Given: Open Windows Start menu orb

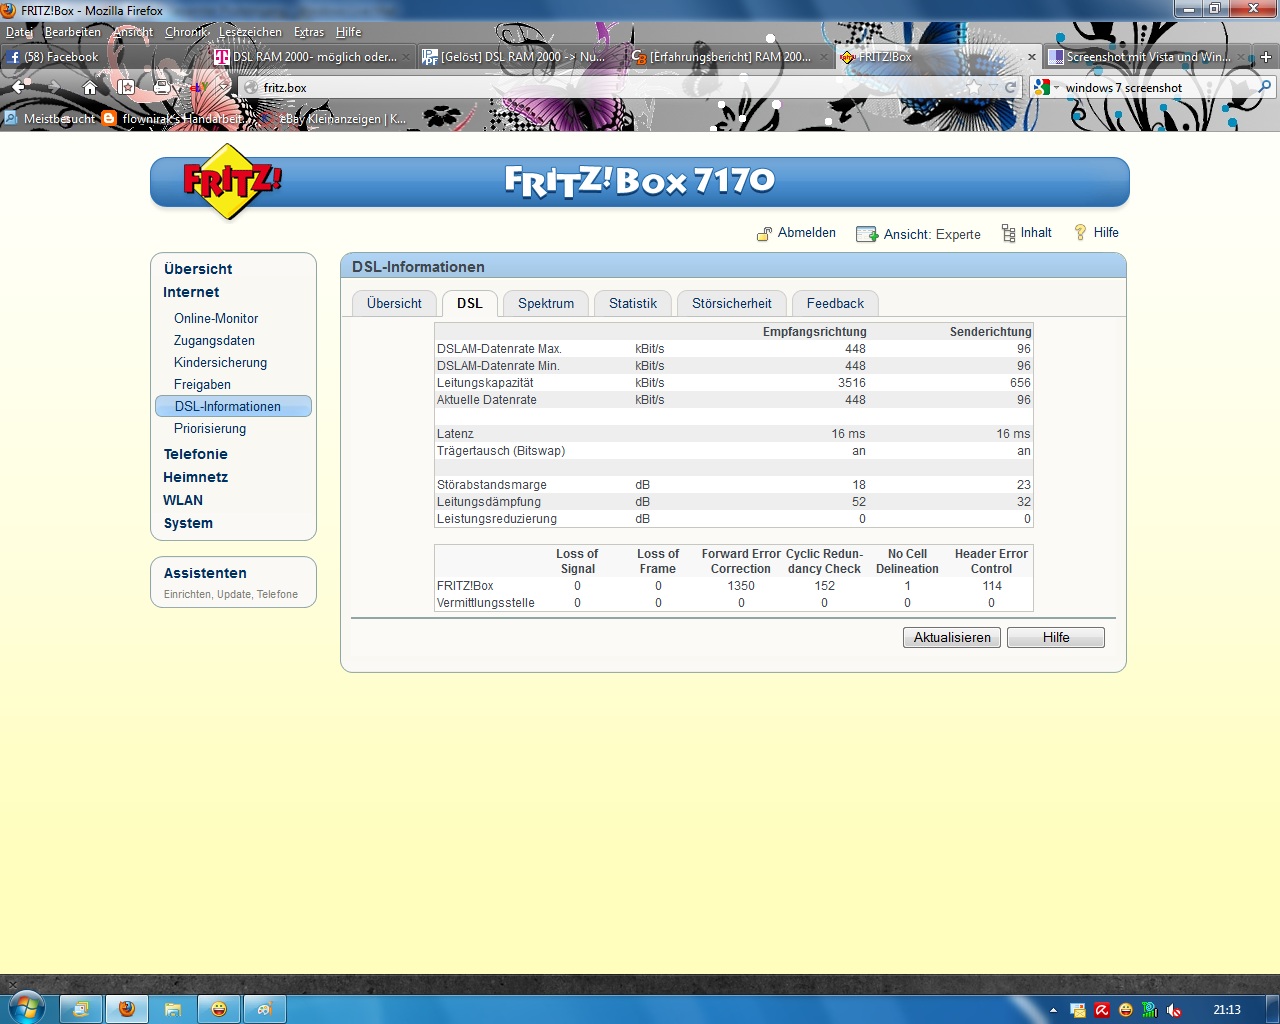Looking at the screenshot, I should click(26, 1006).
